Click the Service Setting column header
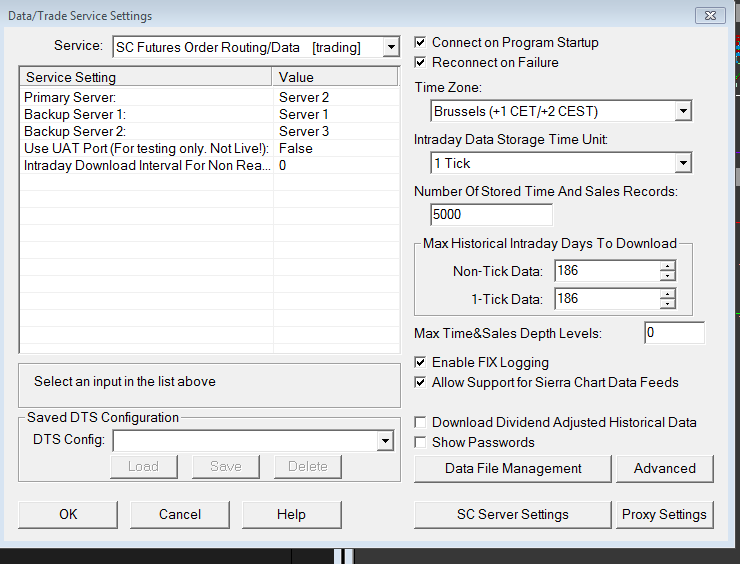This screenshot has height=564, width=740. point(146,77)
